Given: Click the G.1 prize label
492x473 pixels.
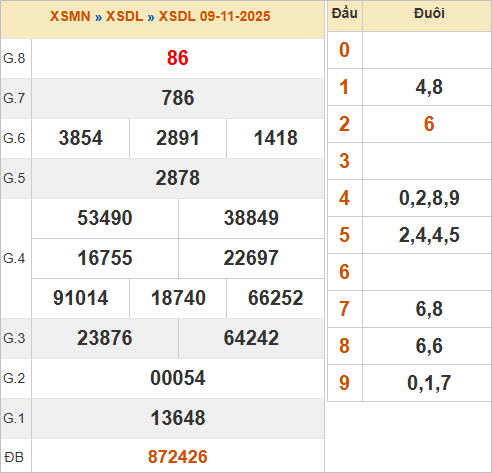Looking at the screenshot, I should [14, 418].
